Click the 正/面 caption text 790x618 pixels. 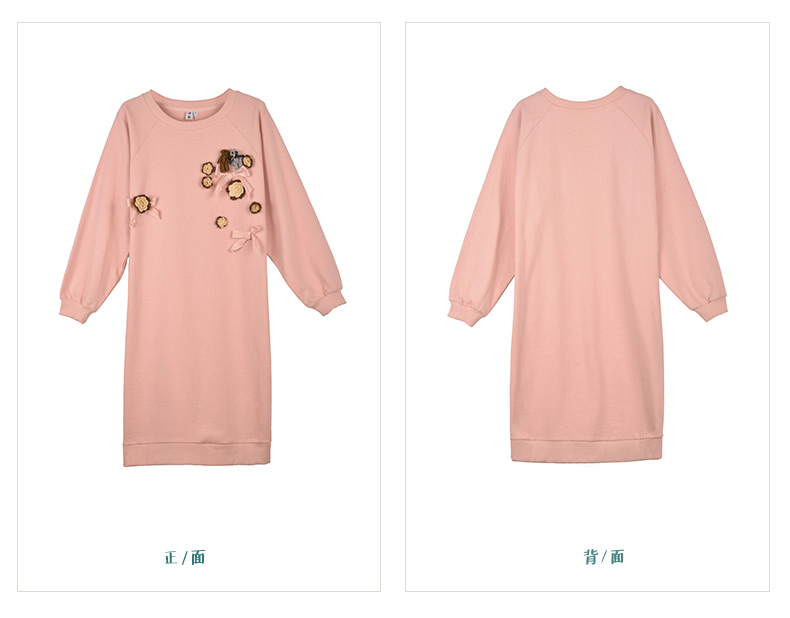pos(185,558)
